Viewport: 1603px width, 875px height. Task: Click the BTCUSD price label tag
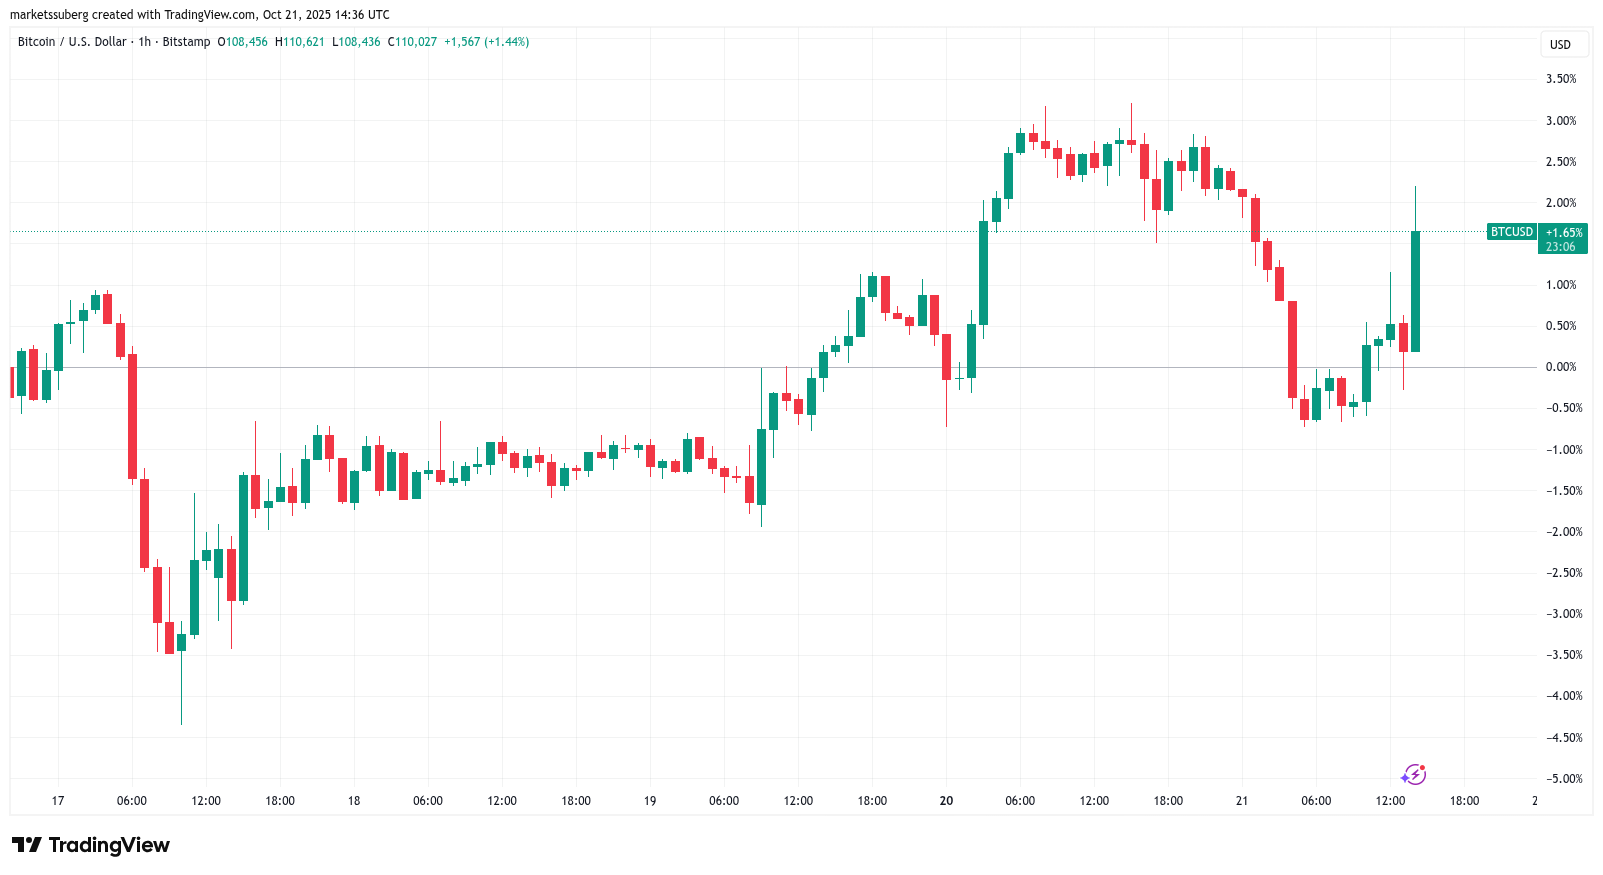point(1511,232)
